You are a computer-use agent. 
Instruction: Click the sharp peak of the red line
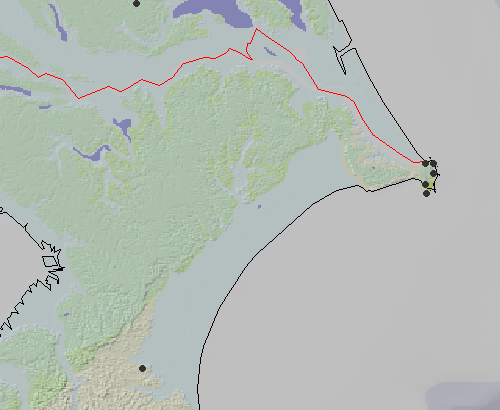(256, 29)
